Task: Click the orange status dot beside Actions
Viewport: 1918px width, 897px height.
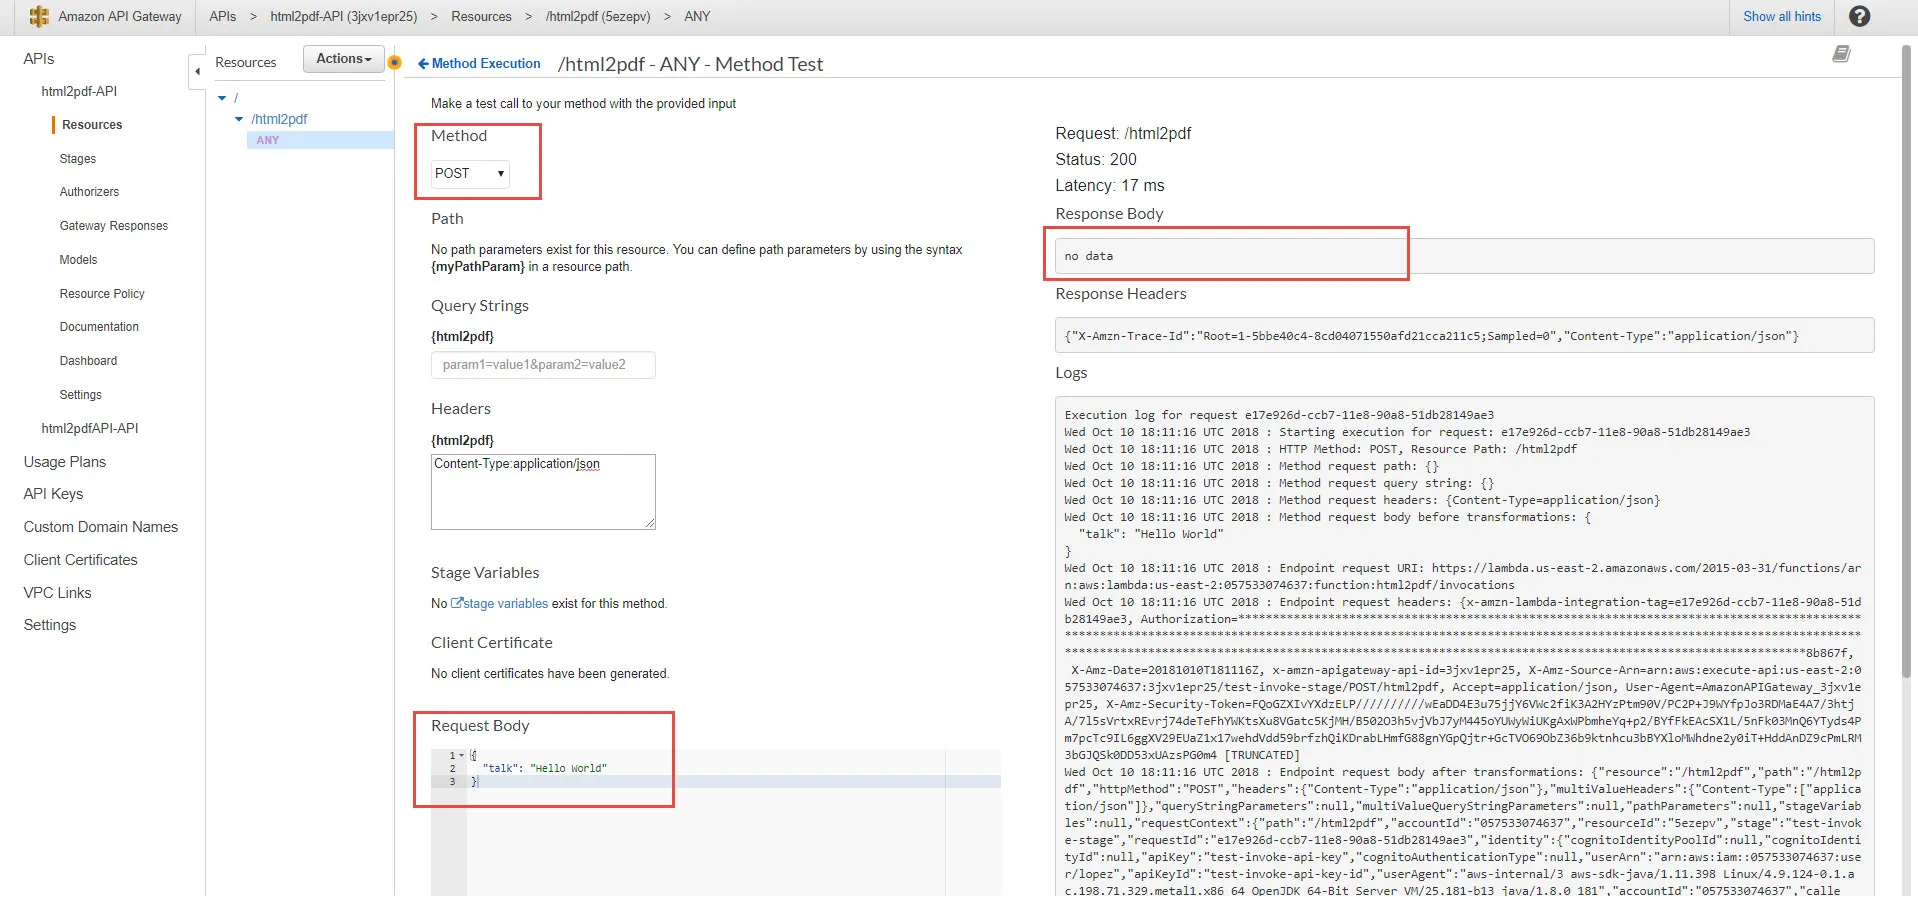Action: click(x=395, y=63)
